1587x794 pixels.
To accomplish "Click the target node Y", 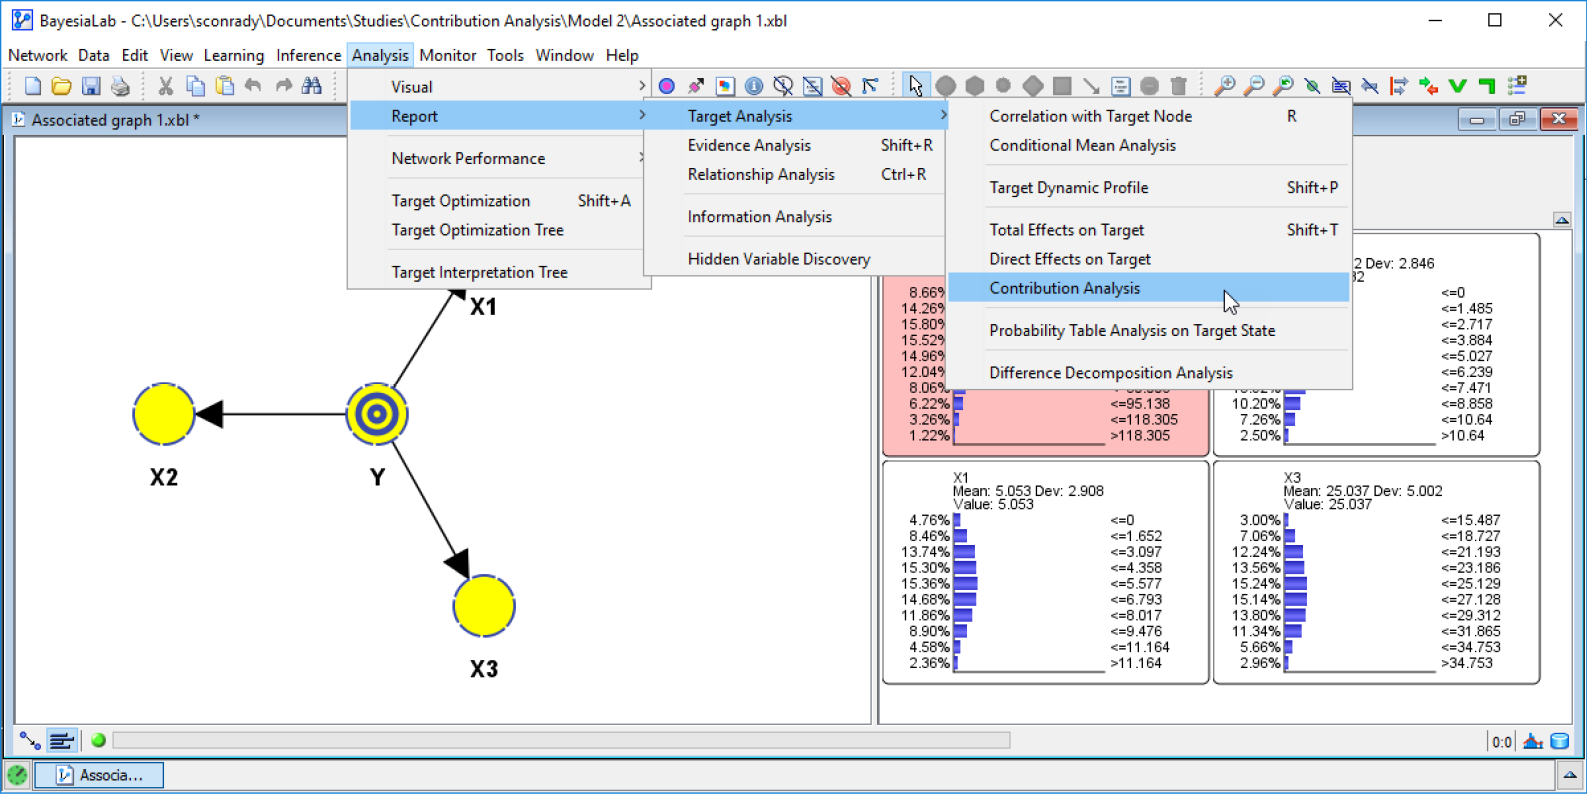I will pos(377,414).
